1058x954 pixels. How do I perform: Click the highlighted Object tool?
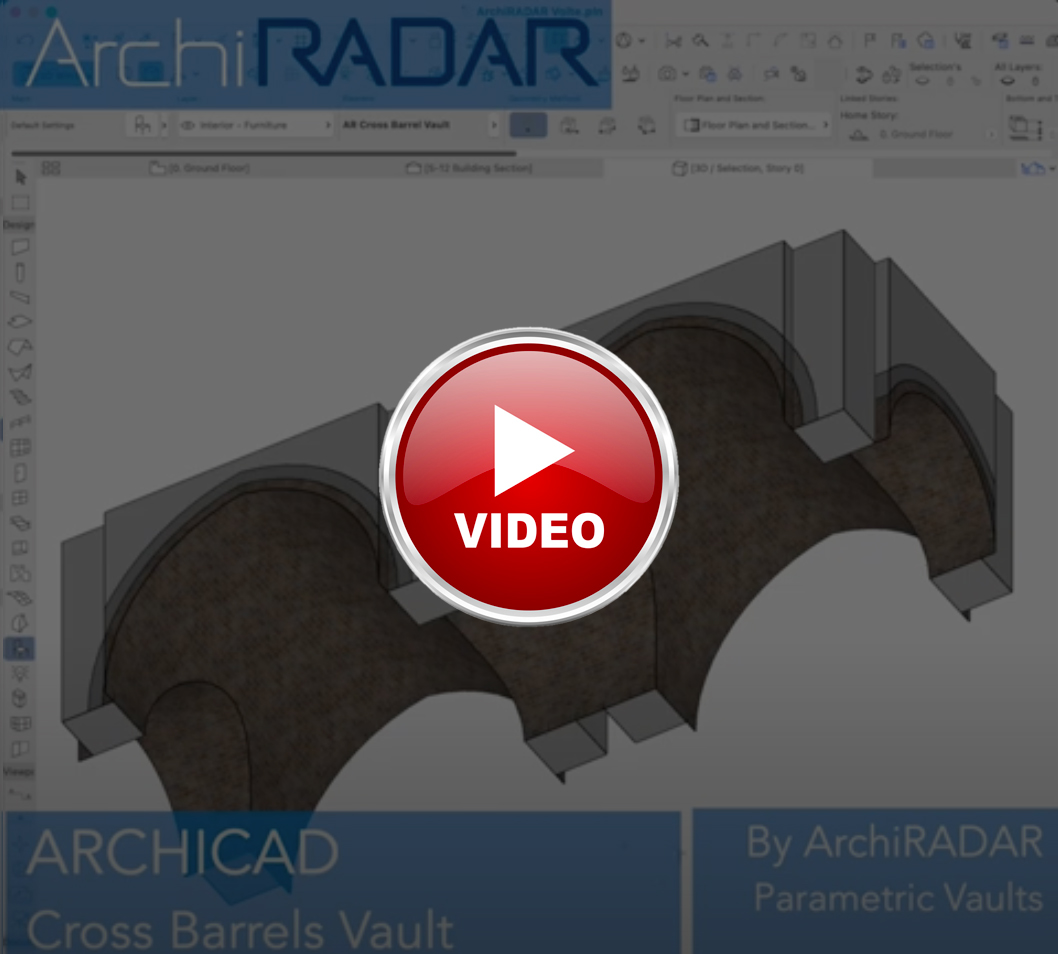click(x=20, y=649)
